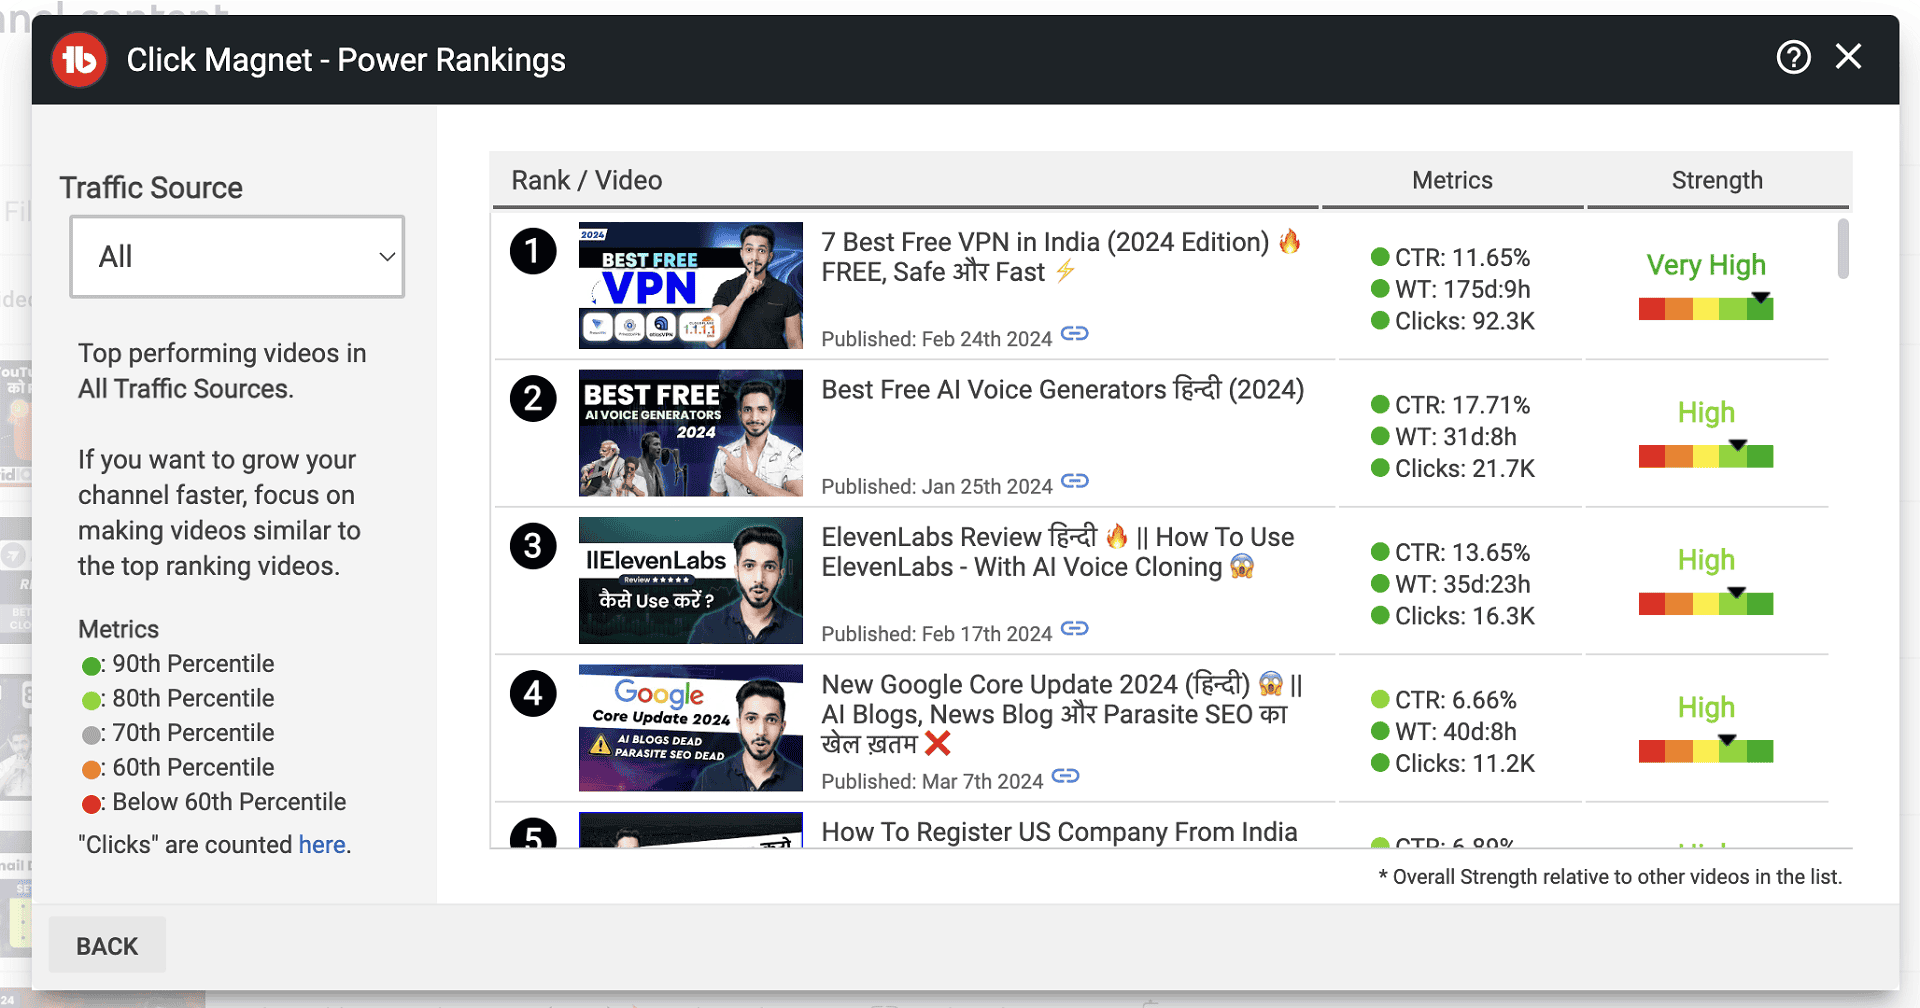Click the Rank / Video column header
This screenshot has height=1008, width=1920.
(586, 181)
